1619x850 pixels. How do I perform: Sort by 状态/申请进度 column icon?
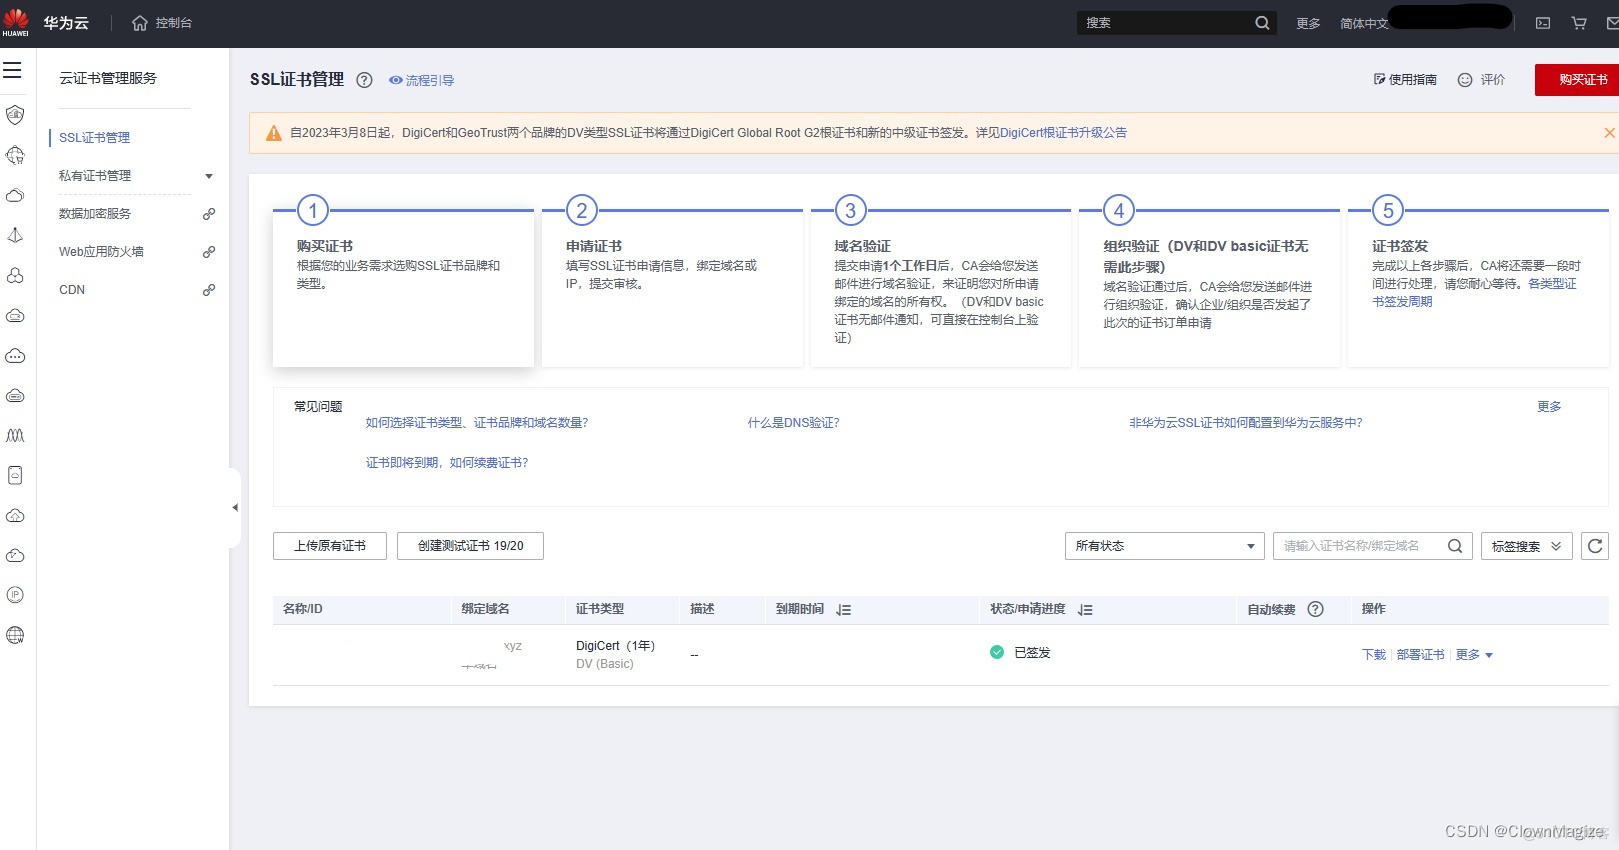pyautogui.click(x=1085, y=610)
